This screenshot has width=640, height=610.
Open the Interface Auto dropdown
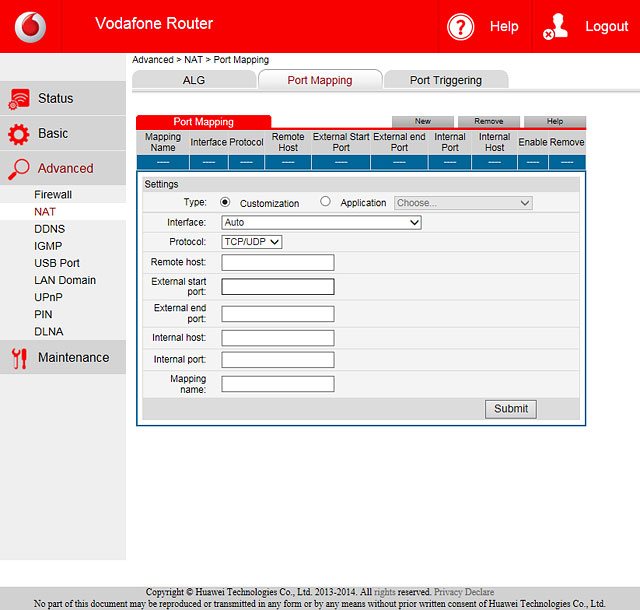click(321, 223)
